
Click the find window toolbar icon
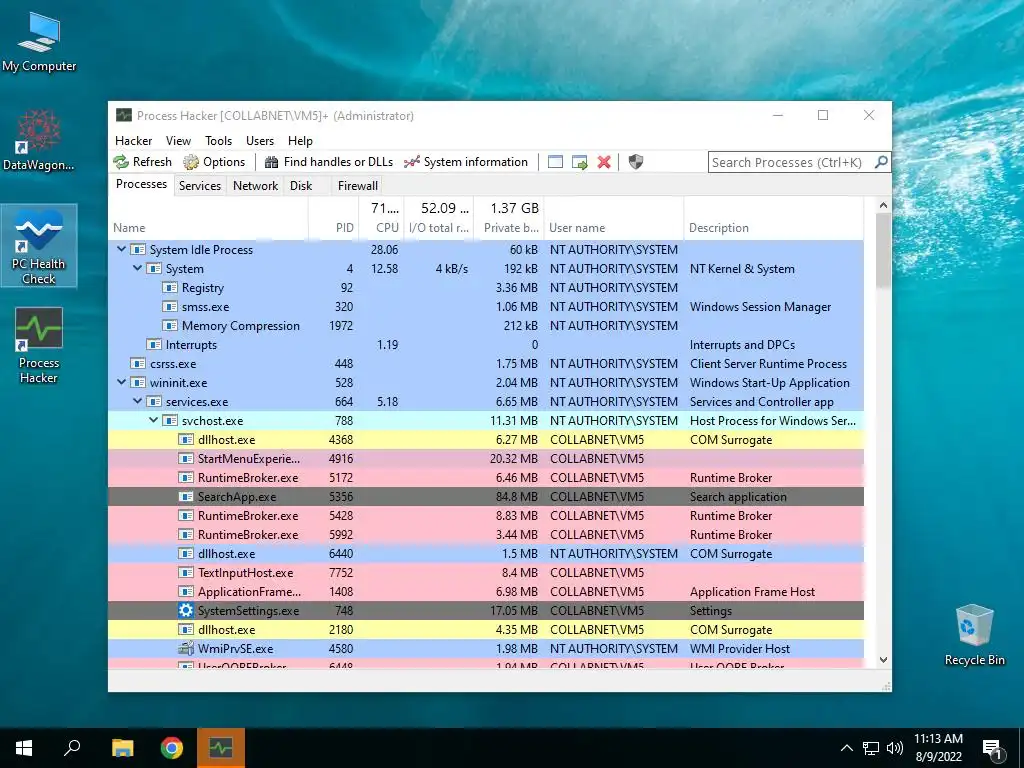[555, 162]
